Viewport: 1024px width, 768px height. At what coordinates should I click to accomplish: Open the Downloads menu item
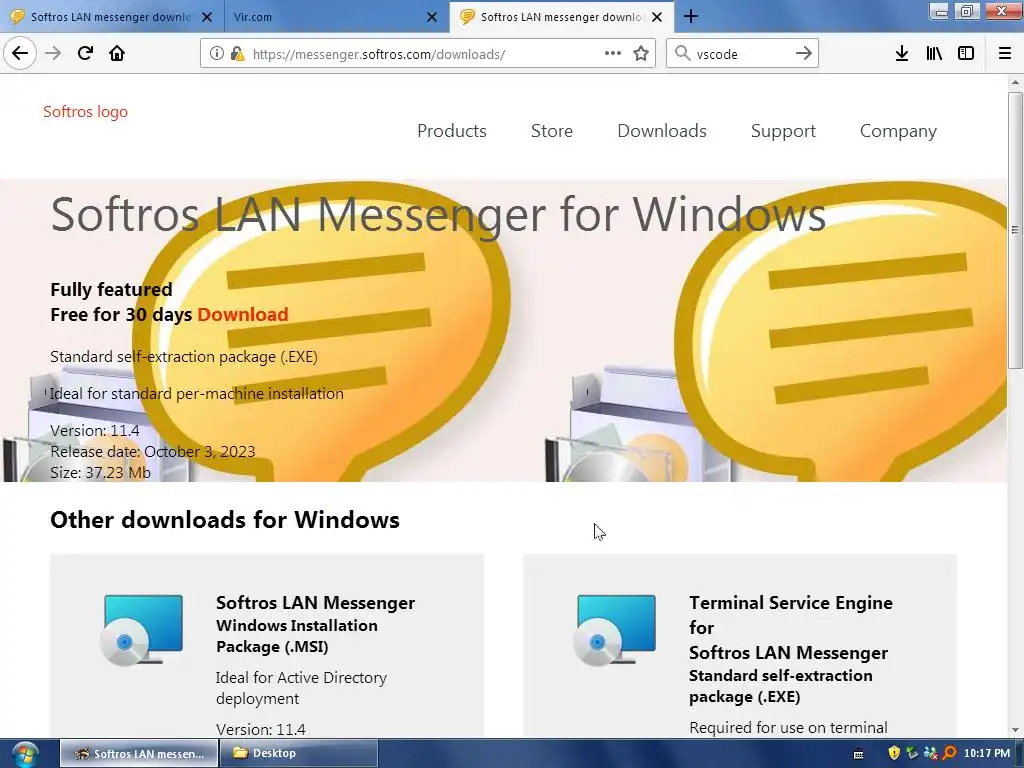coord(662,131)
